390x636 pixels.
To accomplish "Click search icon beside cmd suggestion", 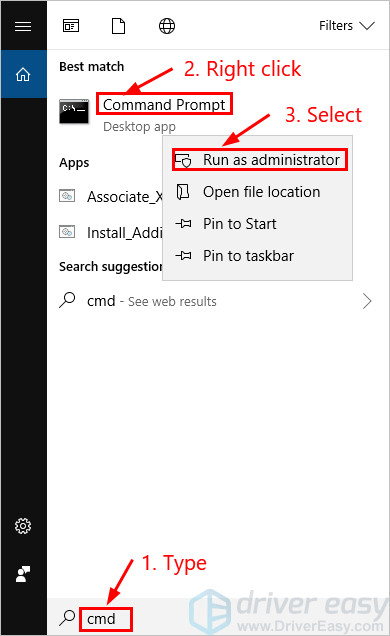I will pyautogui.click(x=67, y=300).
